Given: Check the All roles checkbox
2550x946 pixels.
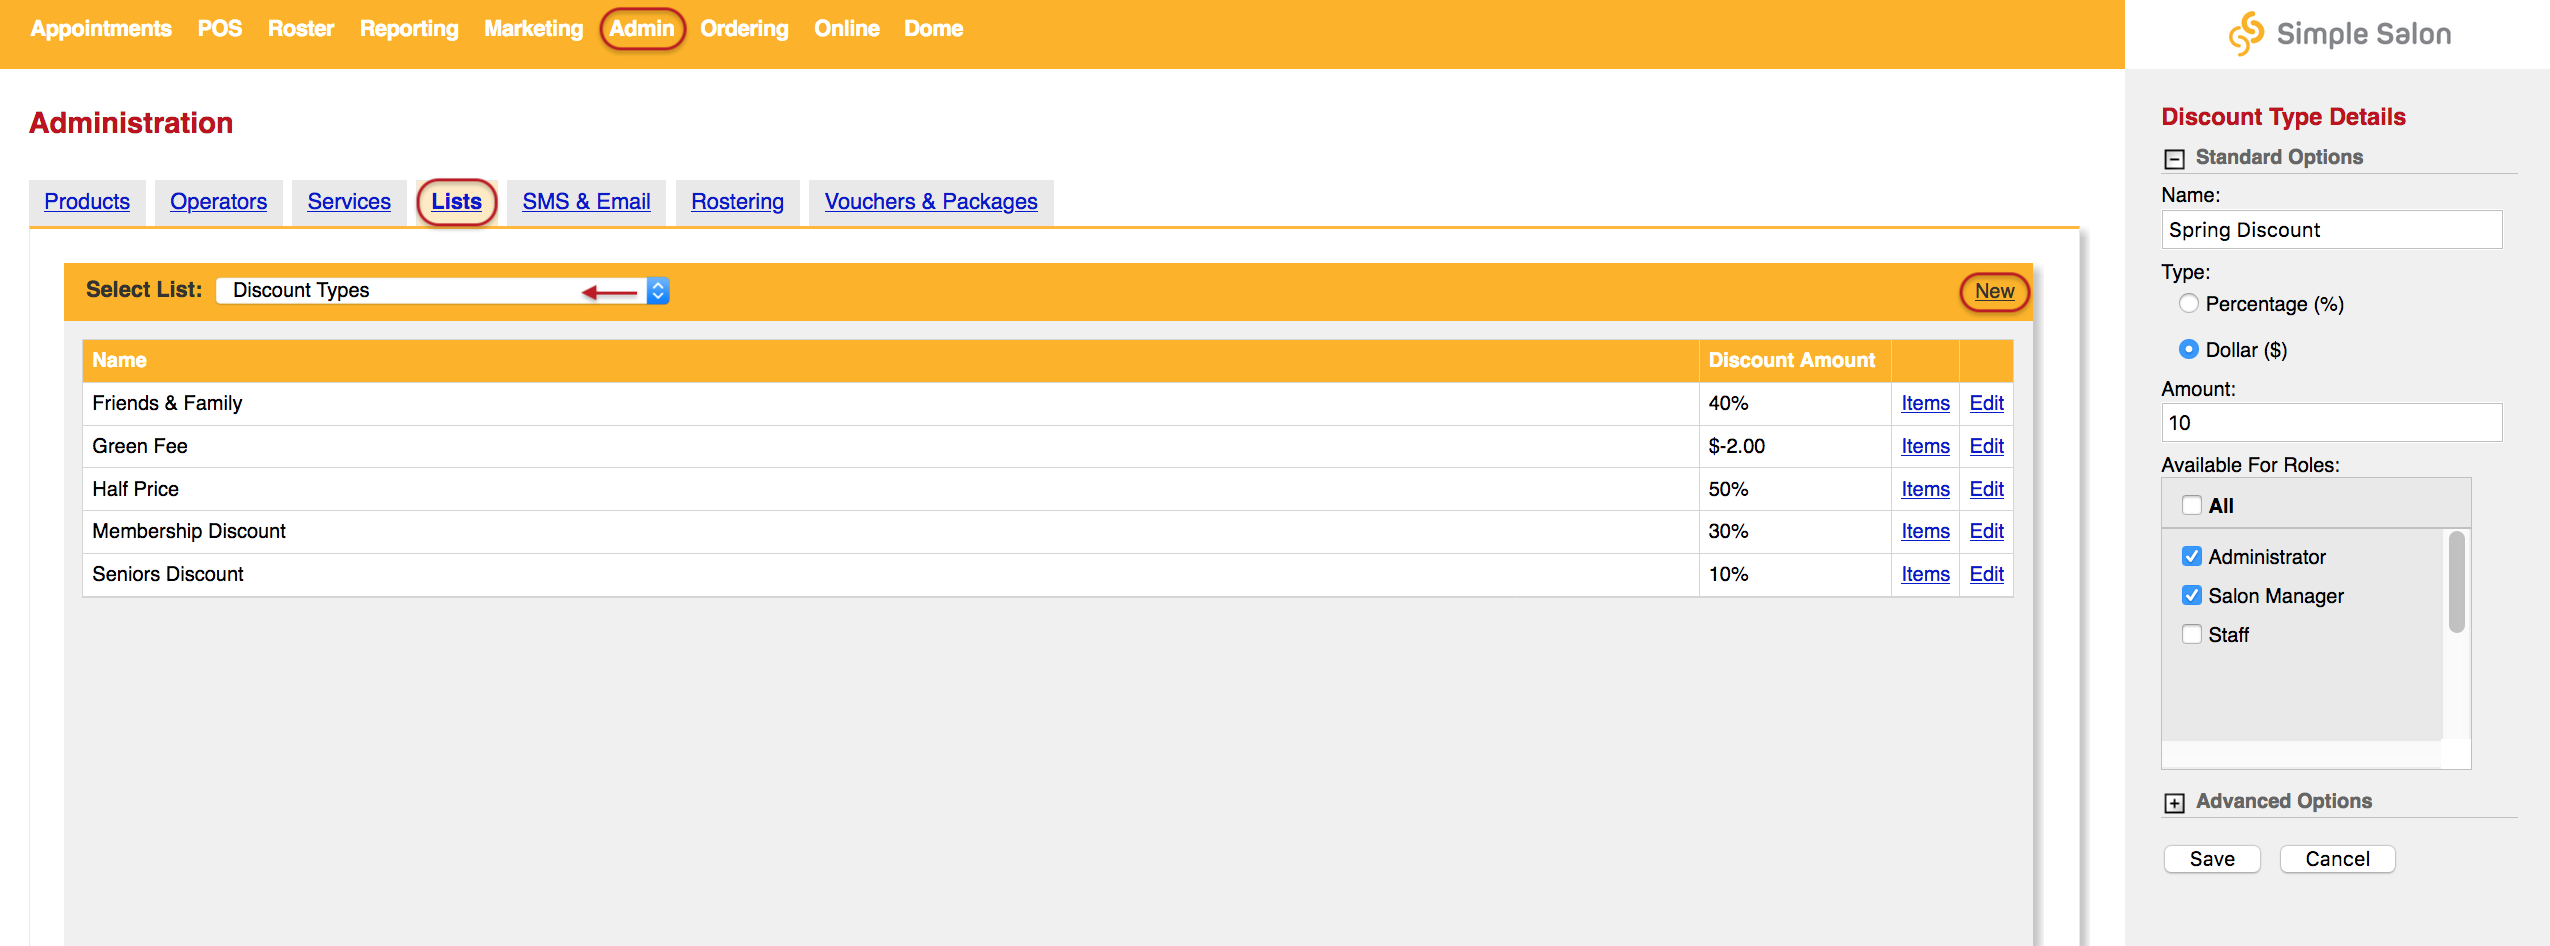Looking at the screenshot, I should (x=2191, y=505).
